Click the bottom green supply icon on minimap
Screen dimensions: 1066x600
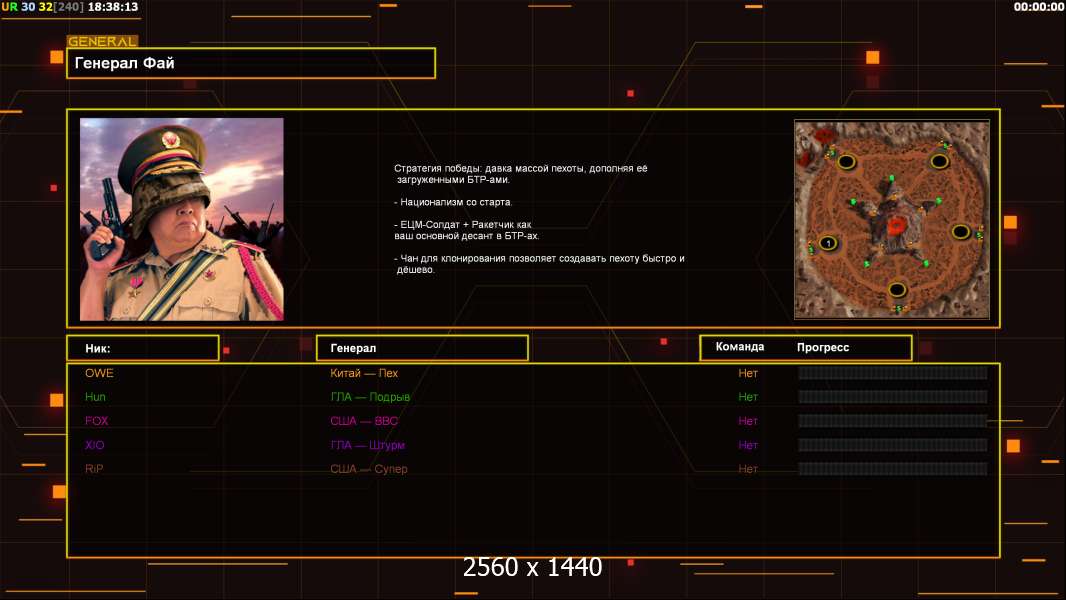(897, 308)
